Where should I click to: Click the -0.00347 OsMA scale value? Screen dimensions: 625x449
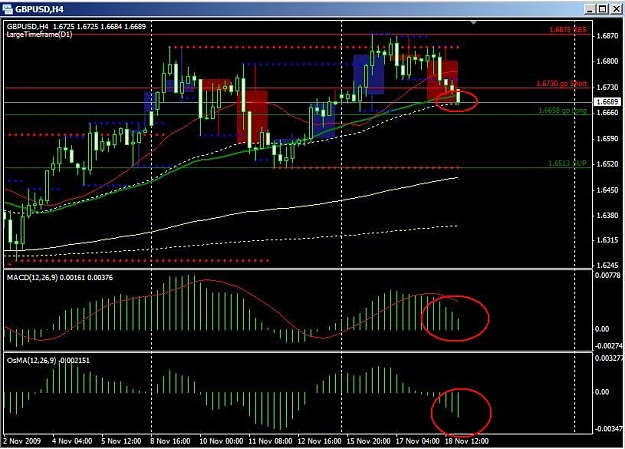pos(608,429)
